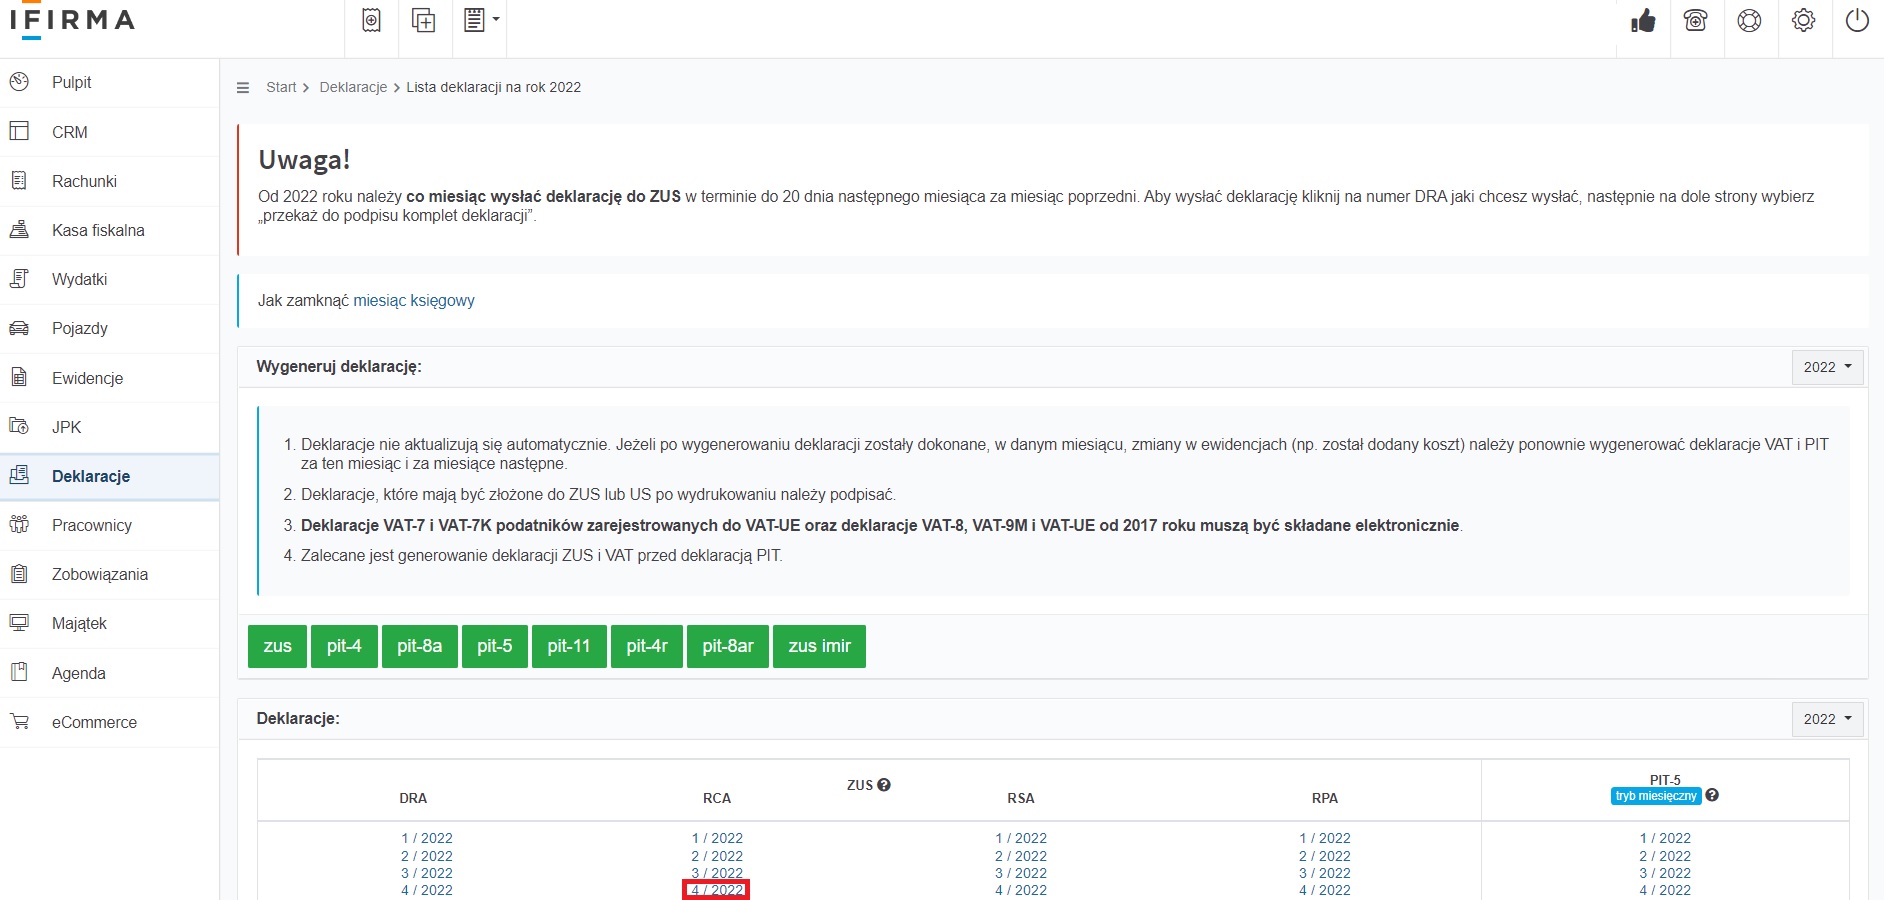The width and height of the screenshot is (1884, 900).
Task: Open the lifebuoy help icon
Action: point(1749,20)
